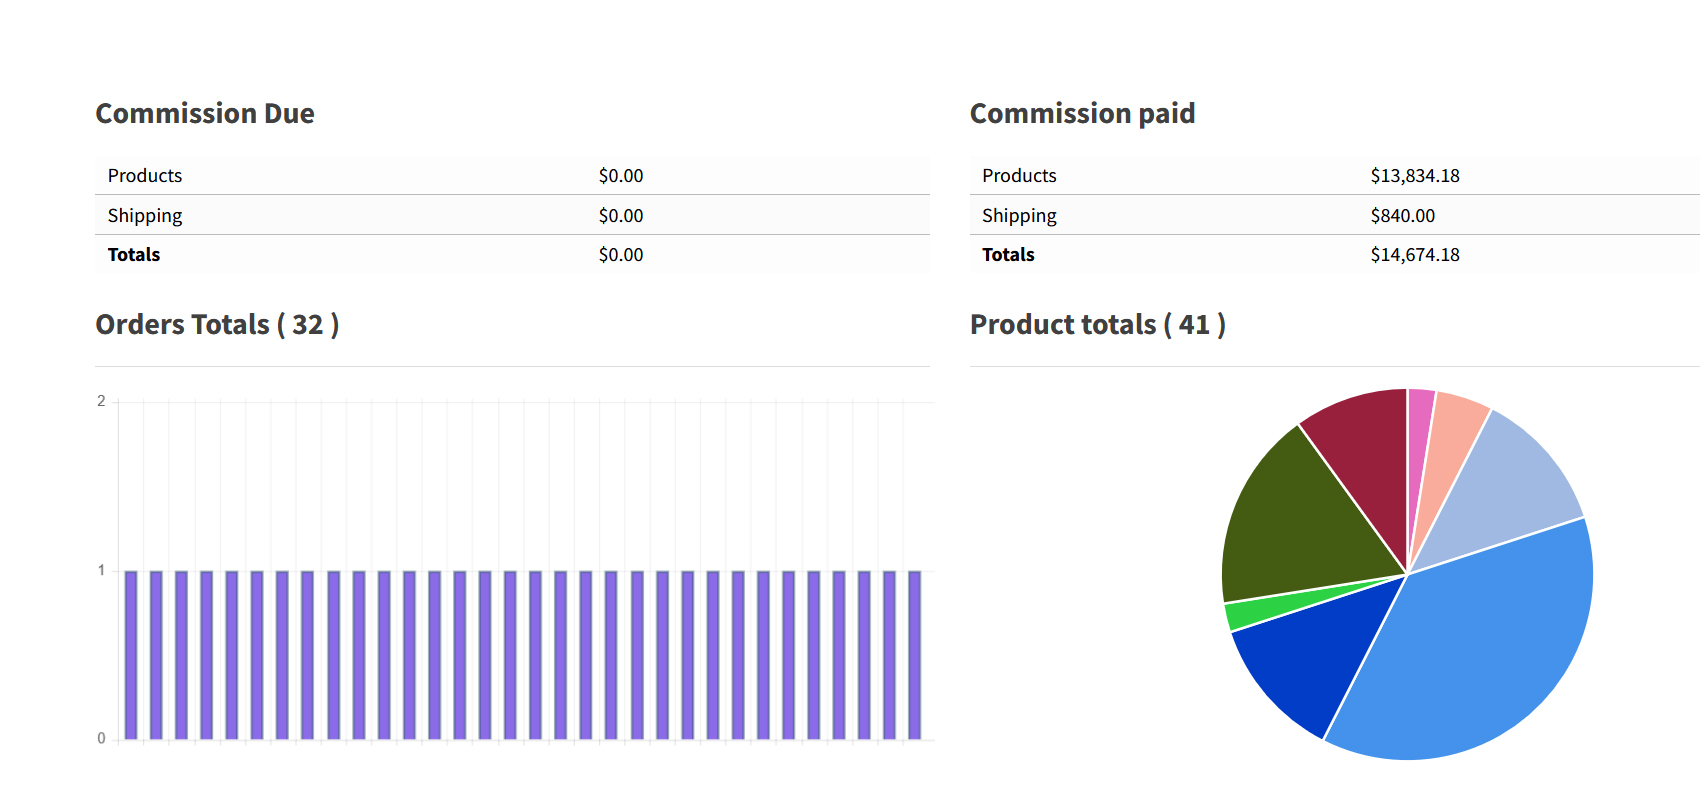Screen dimensions: 1700x800
Task: Click the last purple bar in orders chart
Action: click(x=914, y=655)
